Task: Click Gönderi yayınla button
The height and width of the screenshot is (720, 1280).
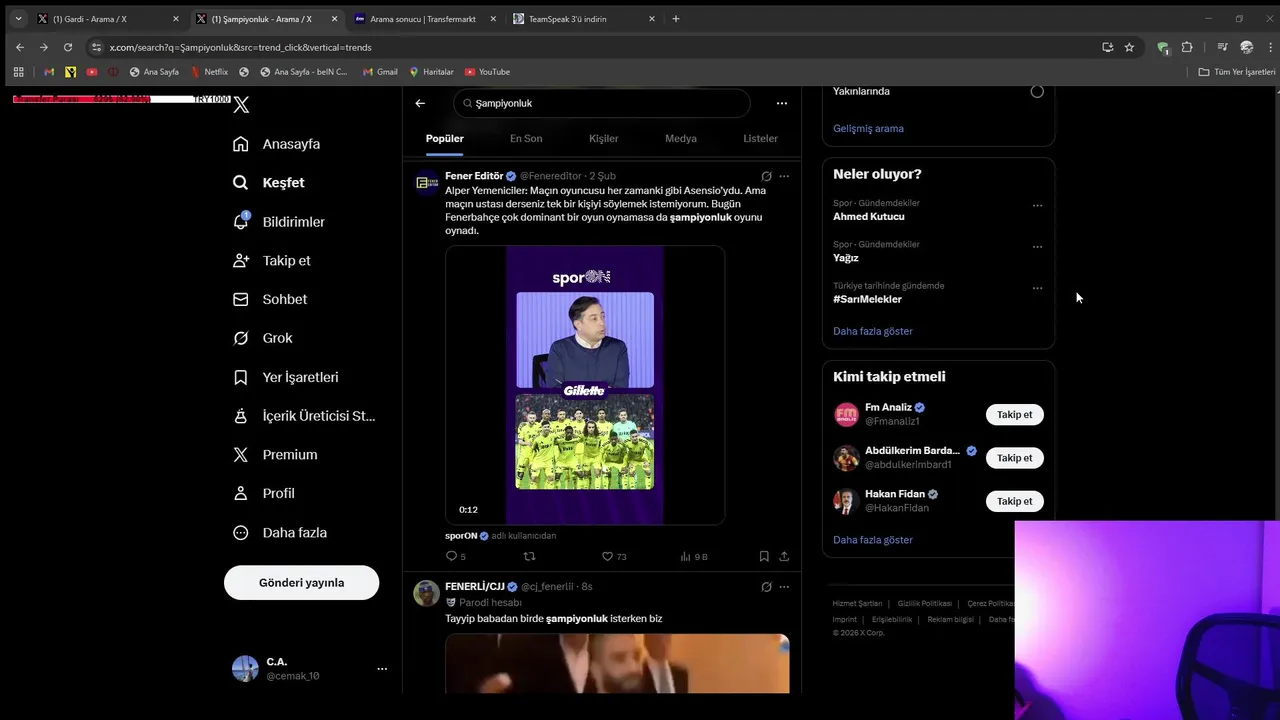Action: pos(301,583)
